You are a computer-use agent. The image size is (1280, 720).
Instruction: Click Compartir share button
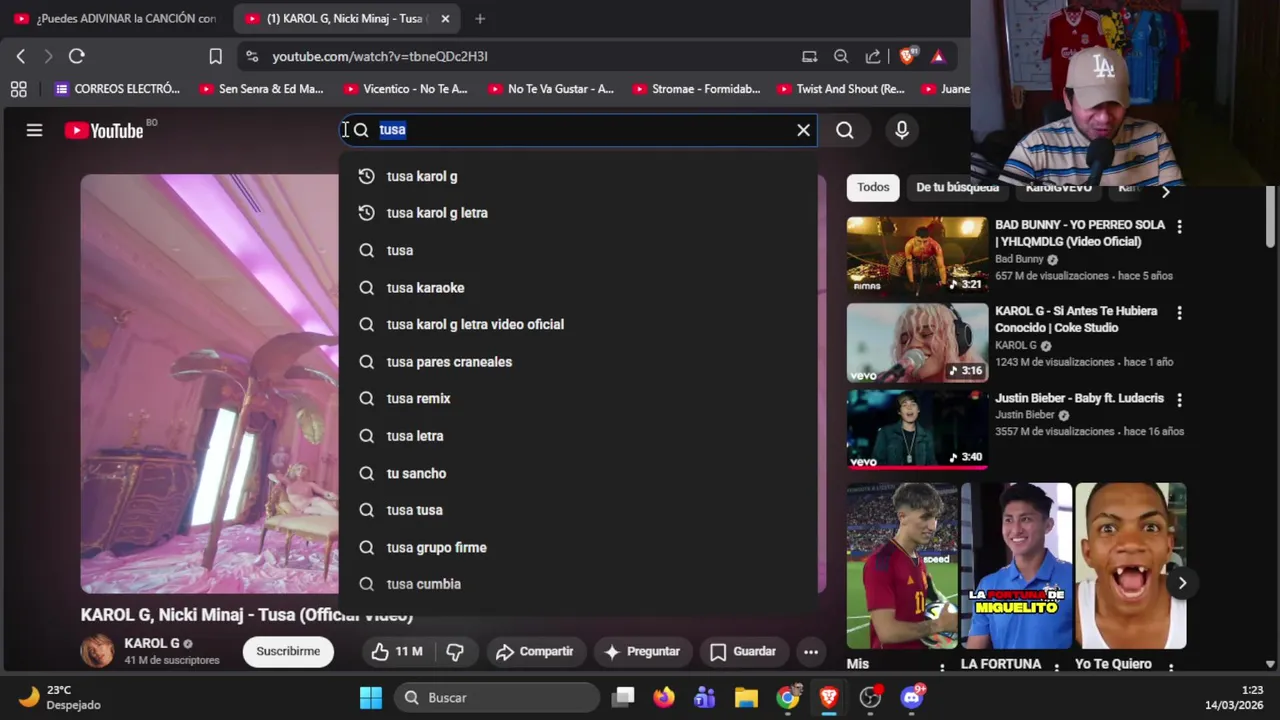click(535, 652)
